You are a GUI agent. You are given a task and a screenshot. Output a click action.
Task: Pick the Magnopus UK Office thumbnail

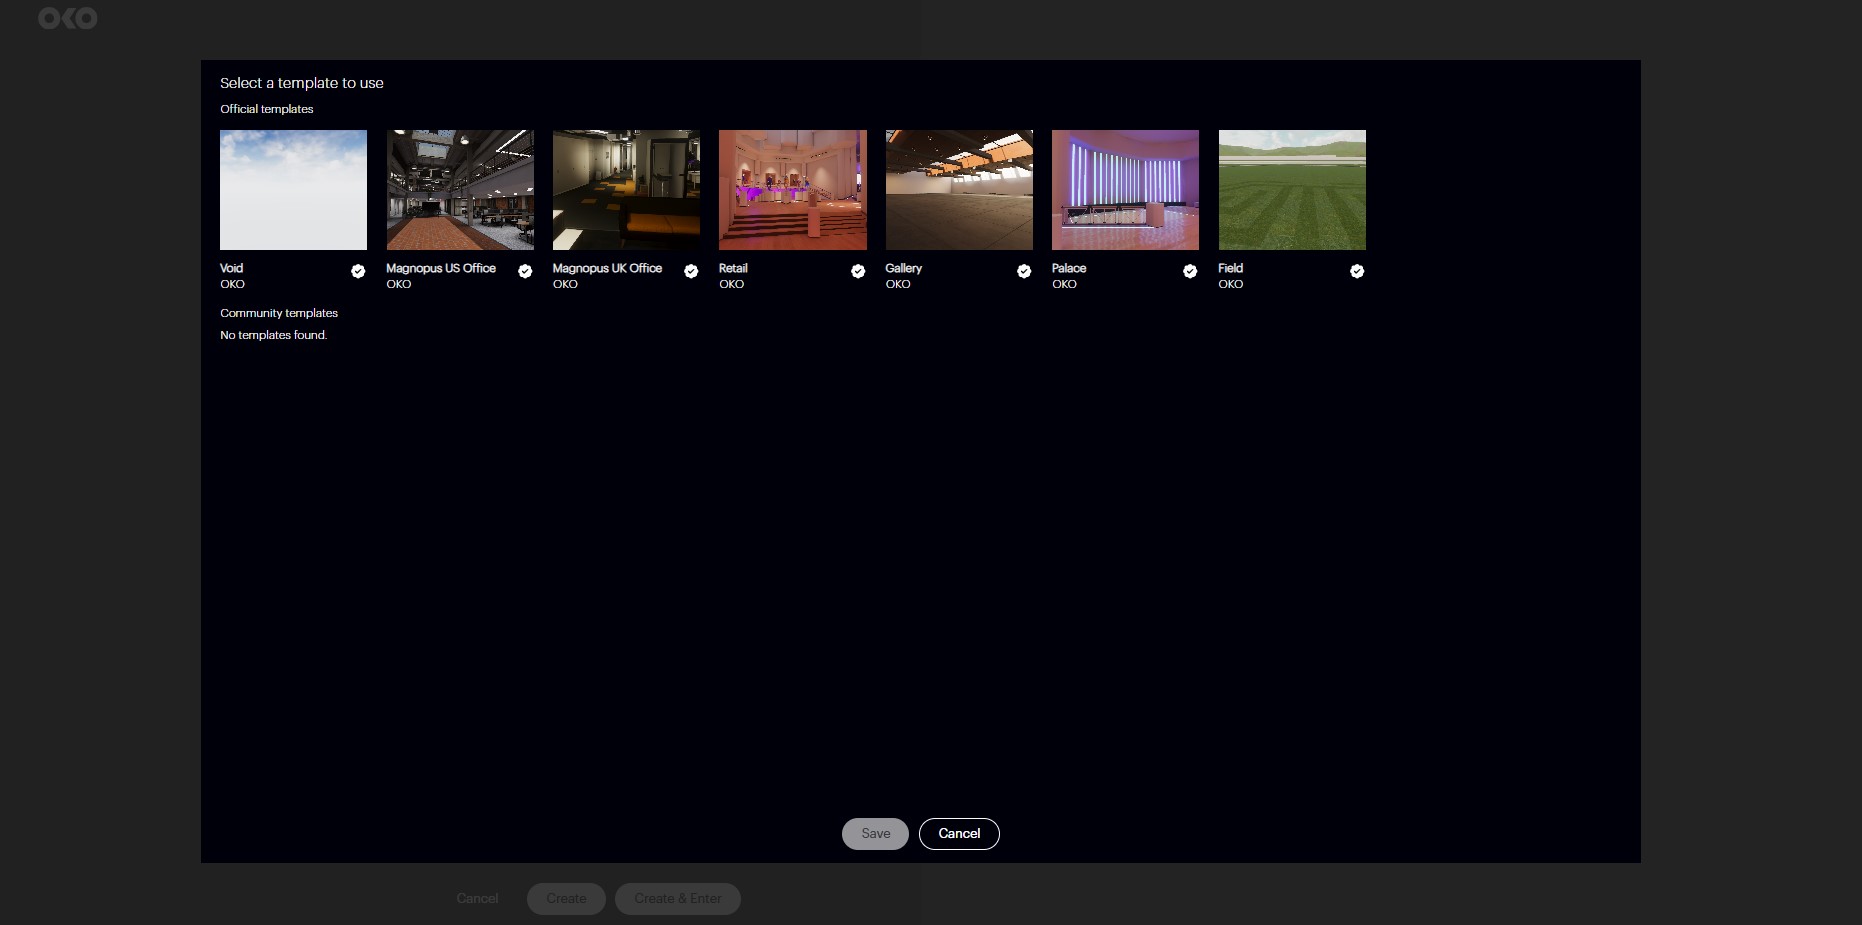[626, 190]
